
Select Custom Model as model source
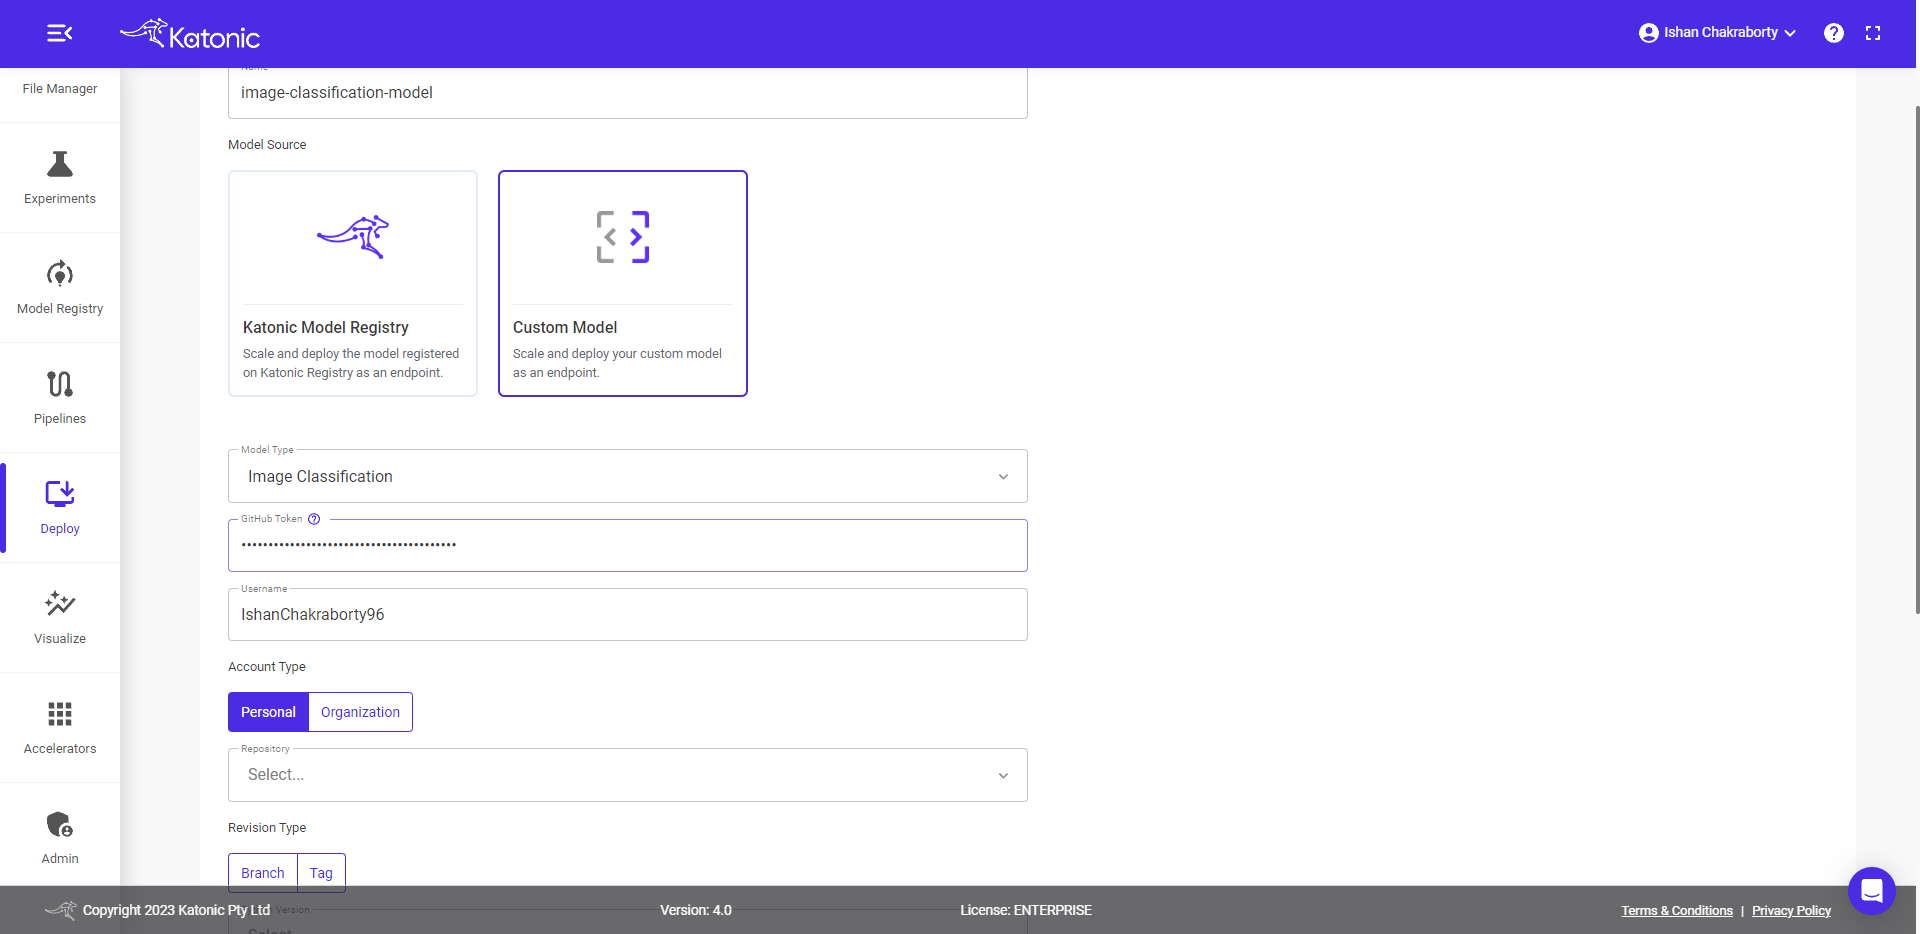pos(623,283)
